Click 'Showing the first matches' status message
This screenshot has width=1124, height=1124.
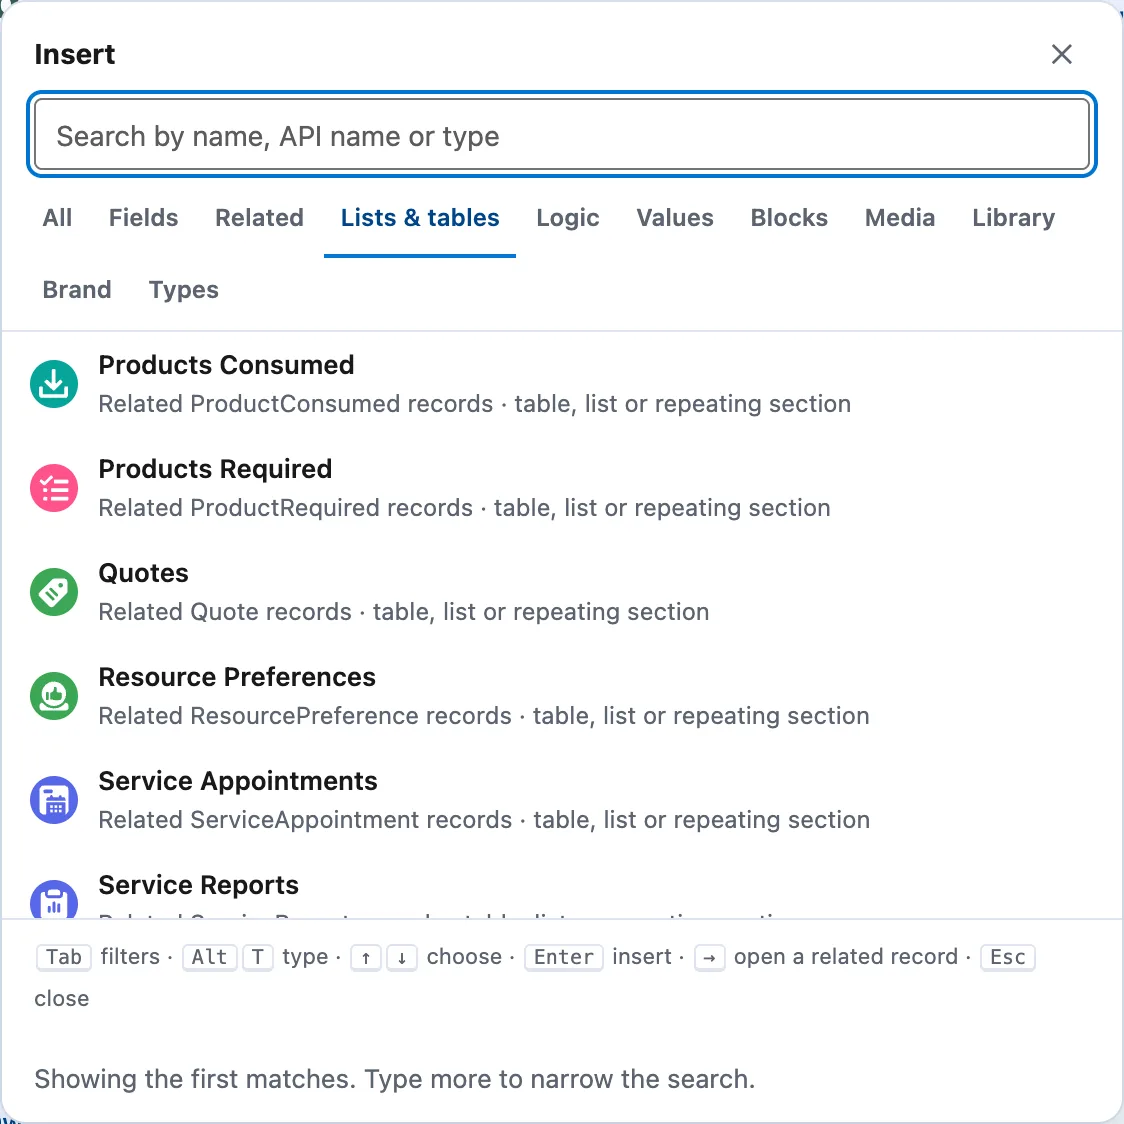pyautogui.click(x=395, y=1080)
